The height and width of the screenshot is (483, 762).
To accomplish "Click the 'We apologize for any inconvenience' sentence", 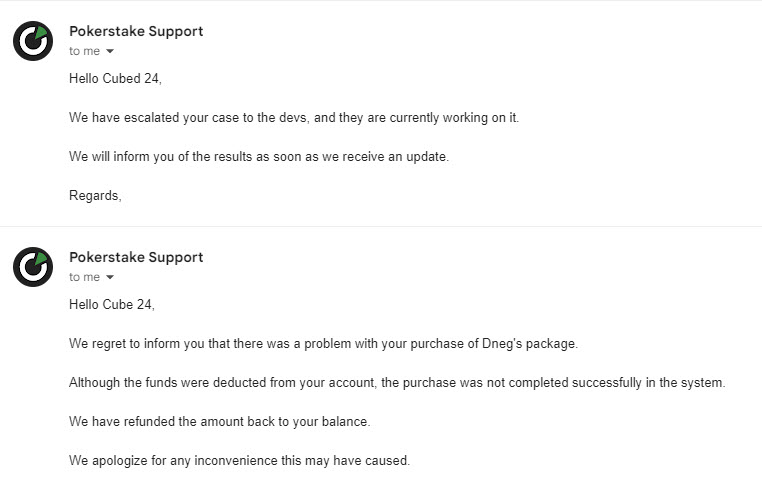I will pyautogui.click(x=239, y=461).
